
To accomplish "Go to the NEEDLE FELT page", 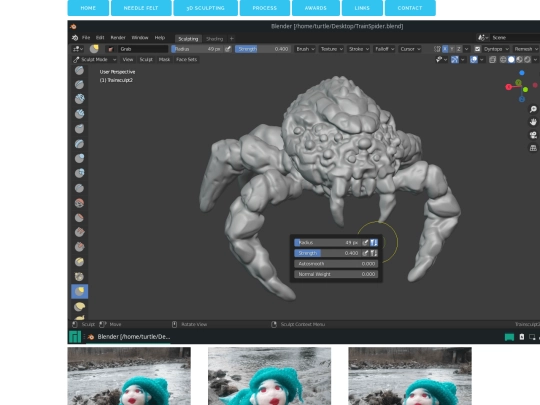I will click(x=141, y=8).
